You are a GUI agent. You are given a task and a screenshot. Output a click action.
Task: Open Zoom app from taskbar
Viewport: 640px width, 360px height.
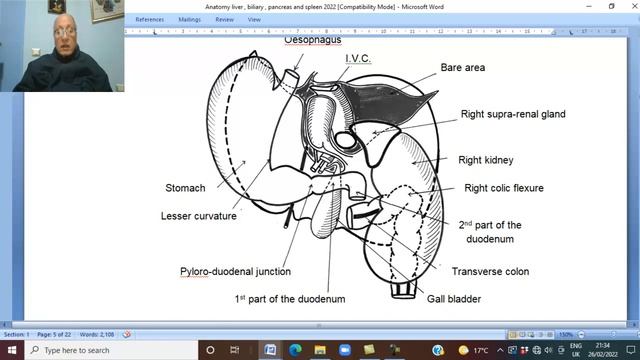click(345, 350)
